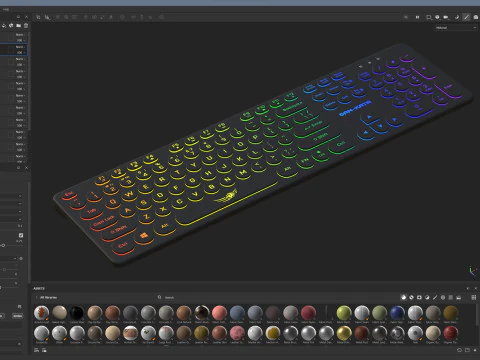Open the Material channel dropdown in viewport
The image size is (480, 360).
pos(456,28)
